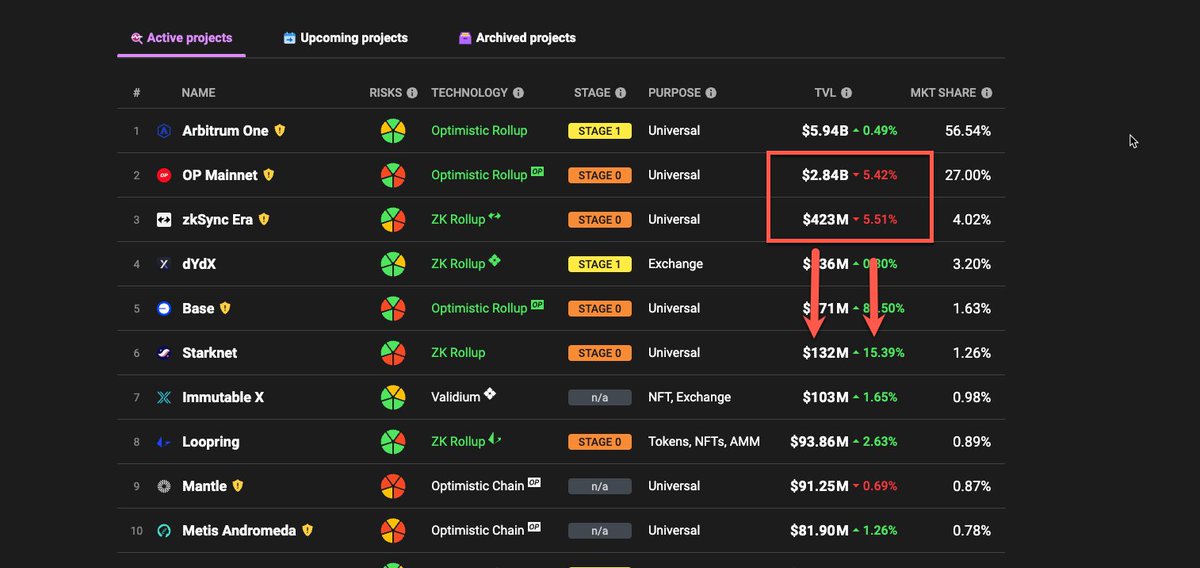
Task: Select Loopring's $93.86M TVL value
Action: tap(819, 442)
